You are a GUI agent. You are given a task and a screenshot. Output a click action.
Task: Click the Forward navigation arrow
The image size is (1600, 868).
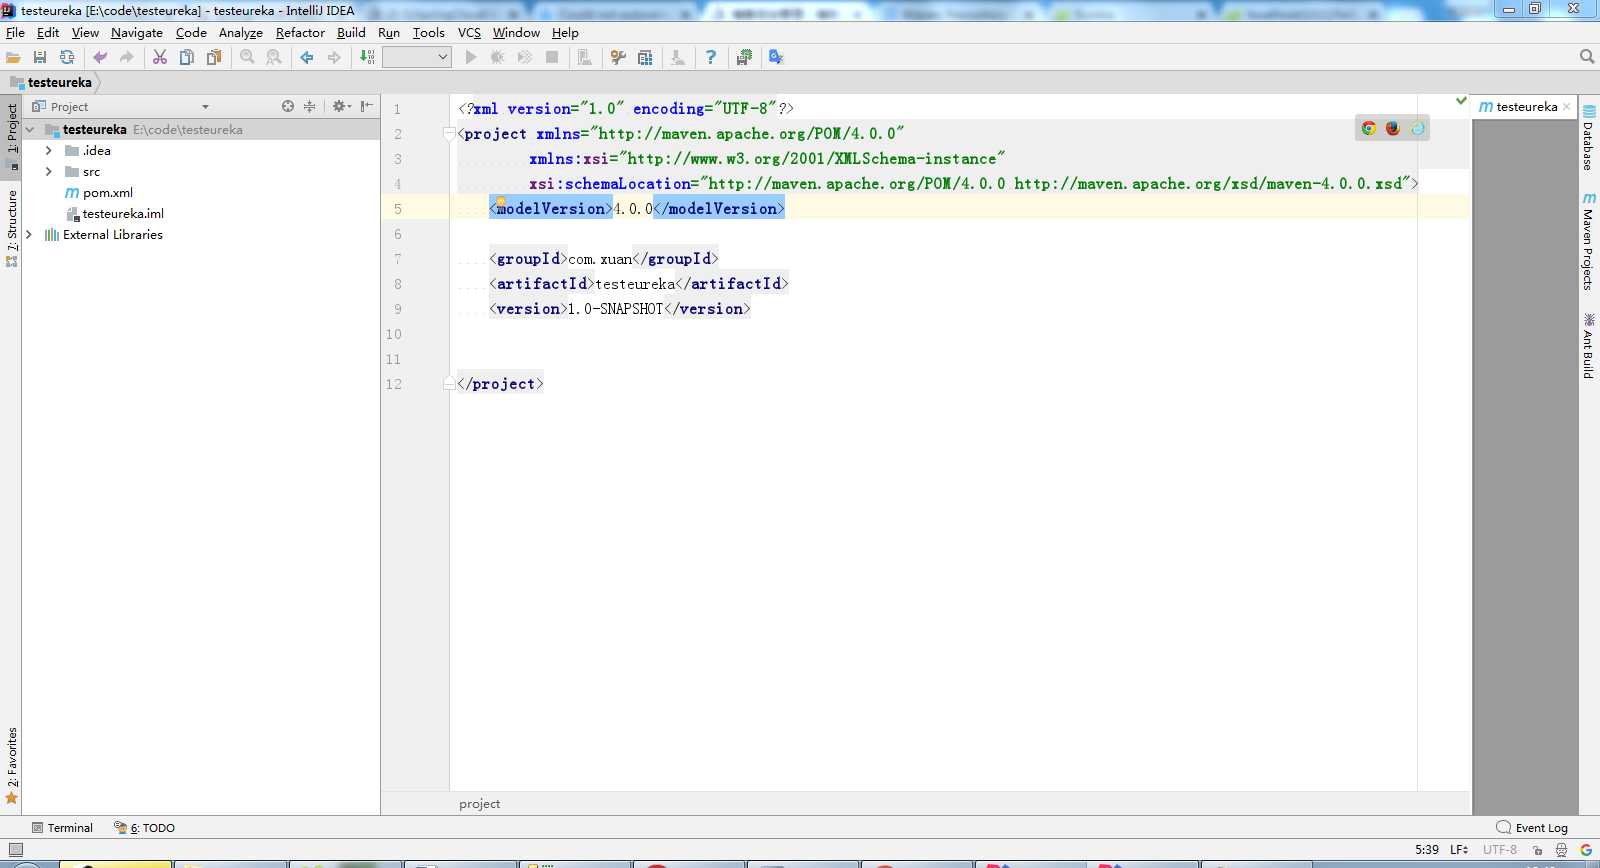pos(334,57)
